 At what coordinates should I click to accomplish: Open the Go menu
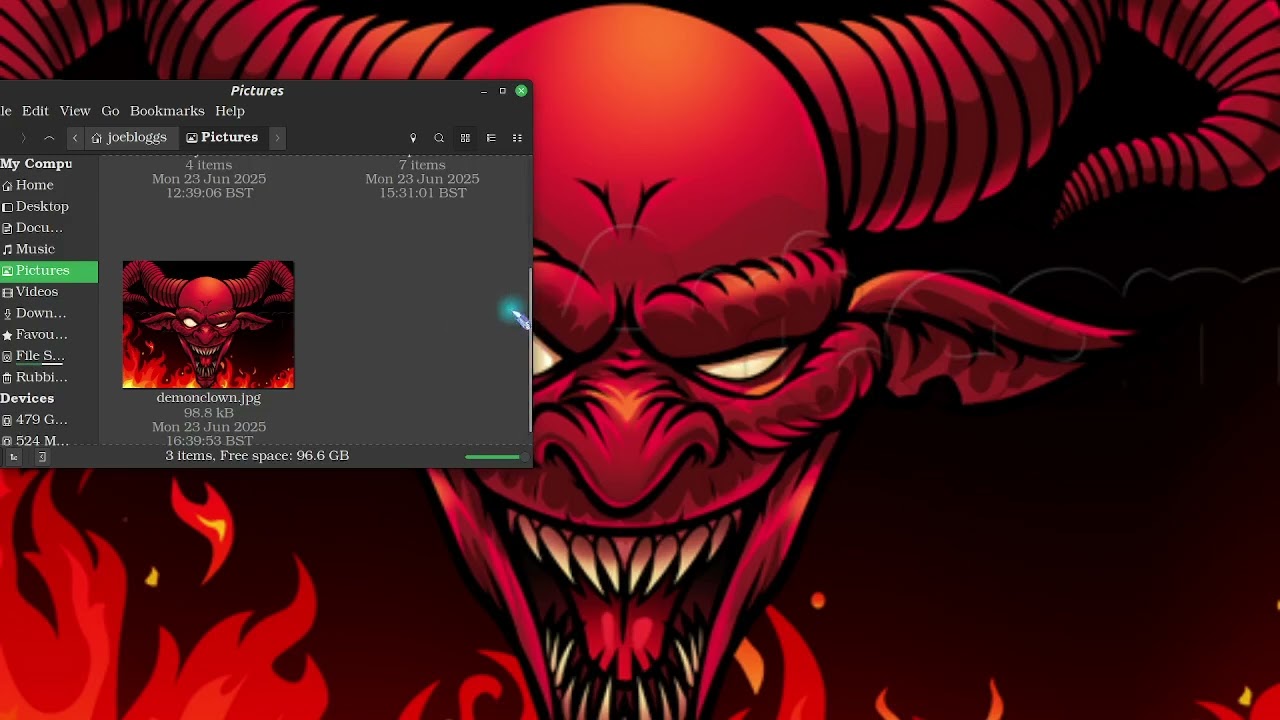click(110, 111)
